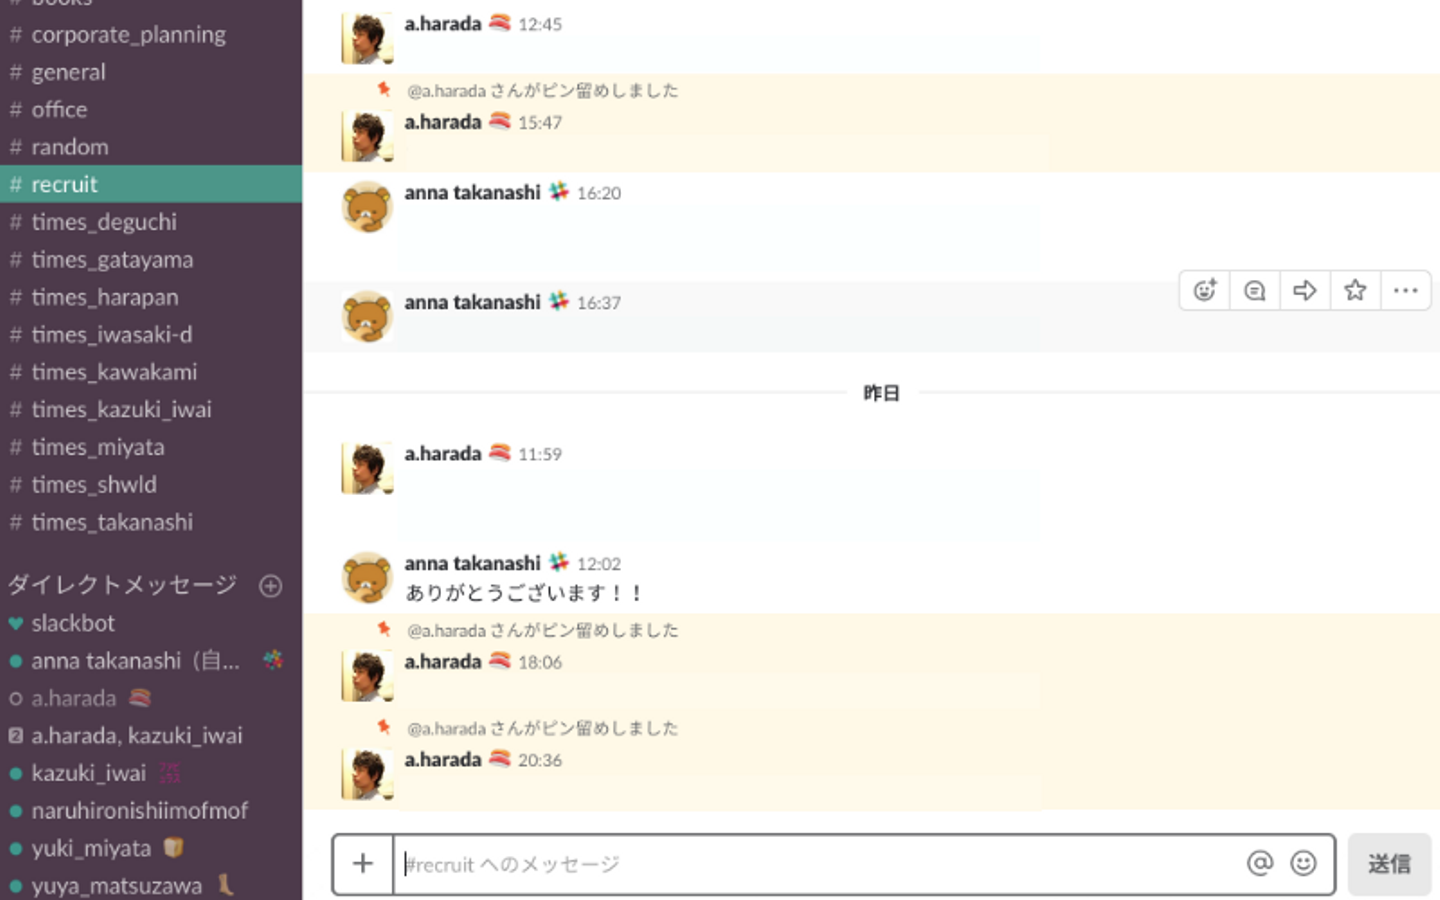Screen dimensions: 1440x900
Task: Share the message with the arrow icon
Action: (x=1305, y=291)
